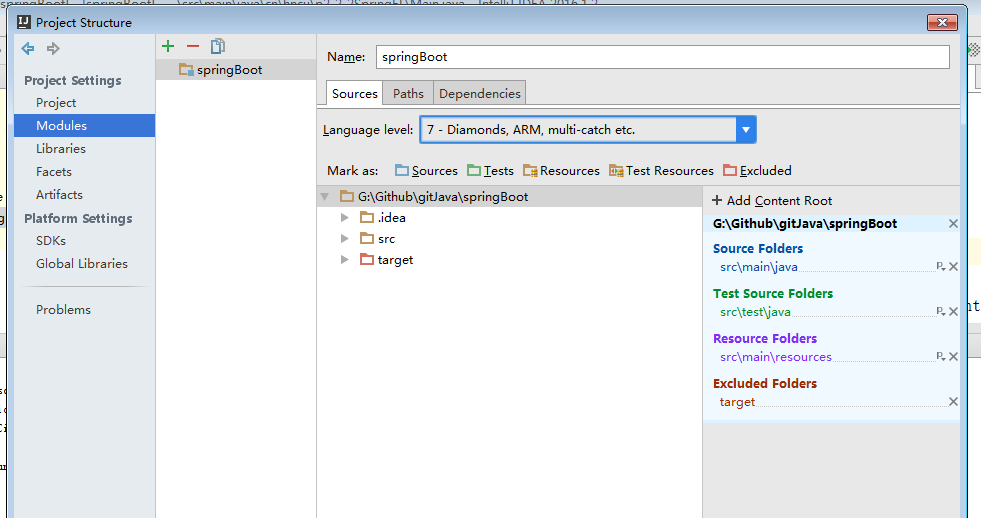Viewport: 981px width, 518px height.
Task: Go forward with the right arrow icon
Action: tap(53, 48)
